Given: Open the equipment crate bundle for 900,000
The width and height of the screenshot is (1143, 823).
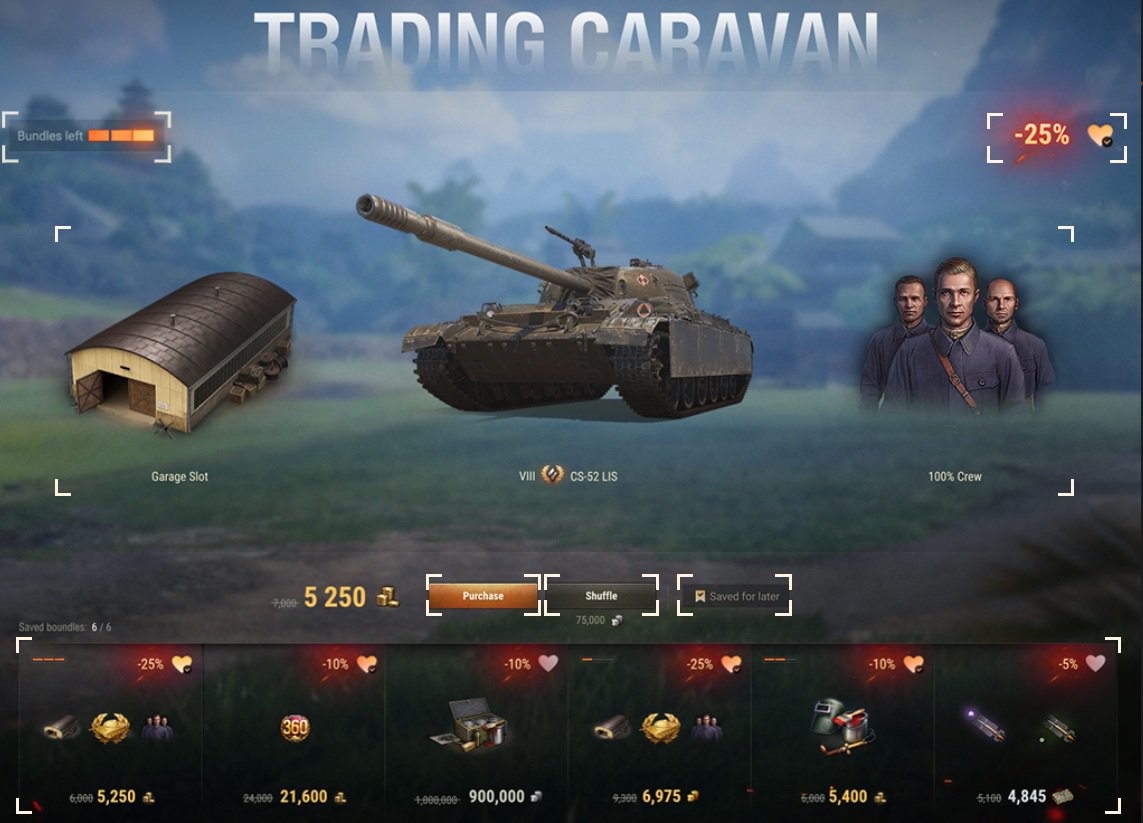Looking at the screenshot, I should point(477,726).
